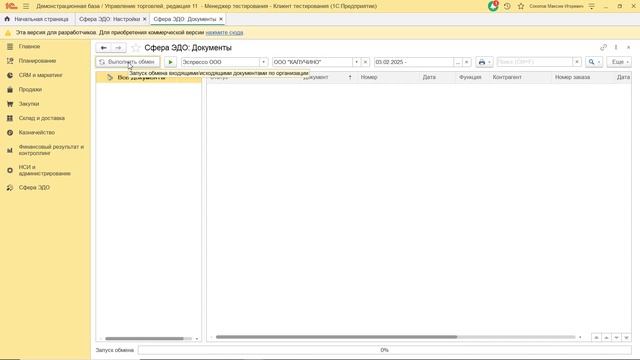
Task: Clear the ООО "КАПУЧИНО" field
Action: (365, 62)
